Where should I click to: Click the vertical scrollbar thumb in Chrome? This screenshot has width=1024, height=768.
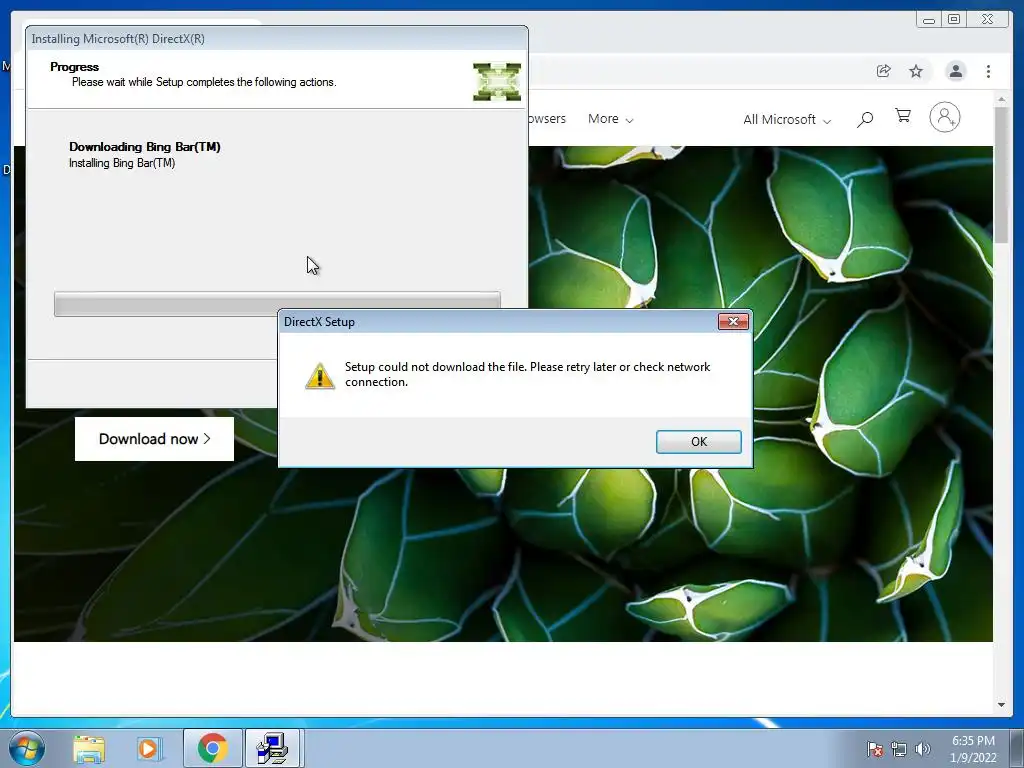1001,174
